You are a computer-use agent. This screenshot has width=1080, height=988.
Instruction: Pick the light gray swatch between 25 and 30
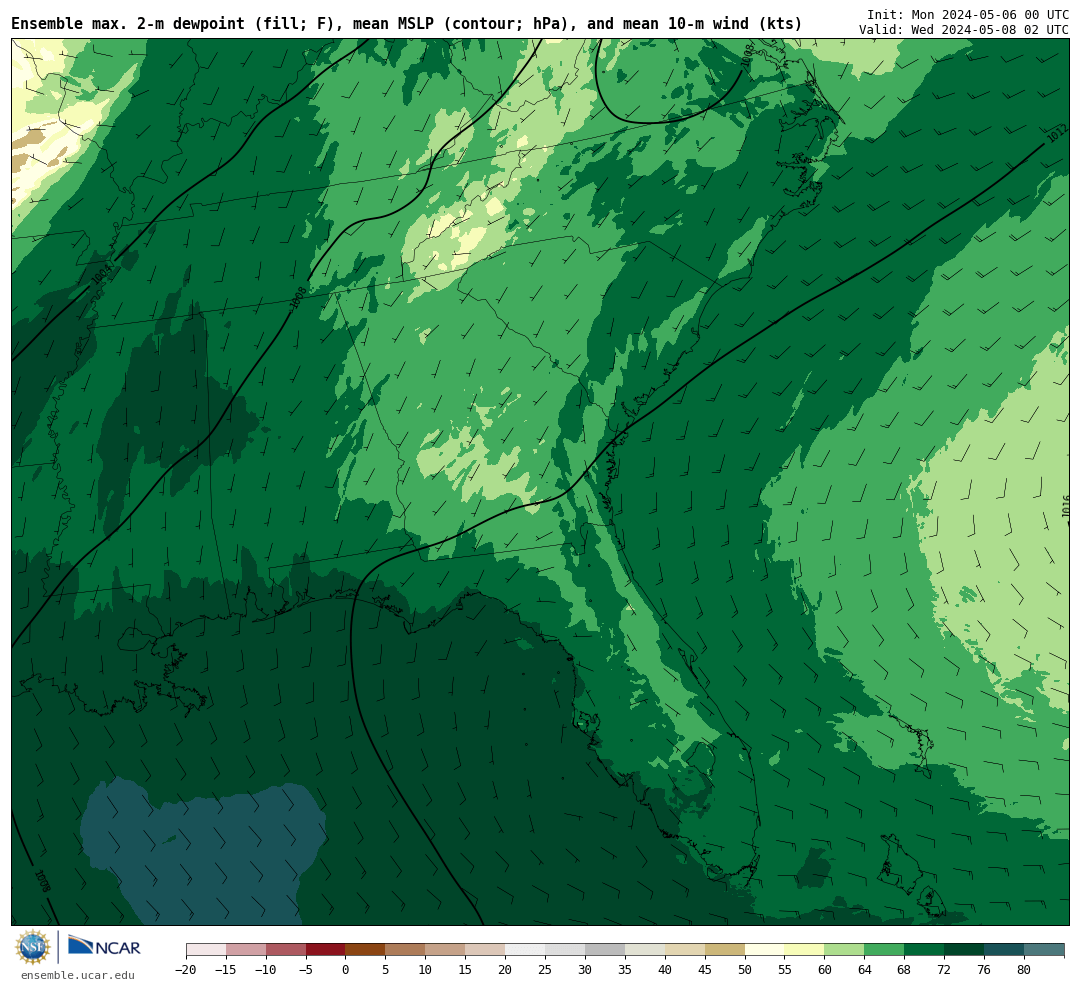(565, 950)
